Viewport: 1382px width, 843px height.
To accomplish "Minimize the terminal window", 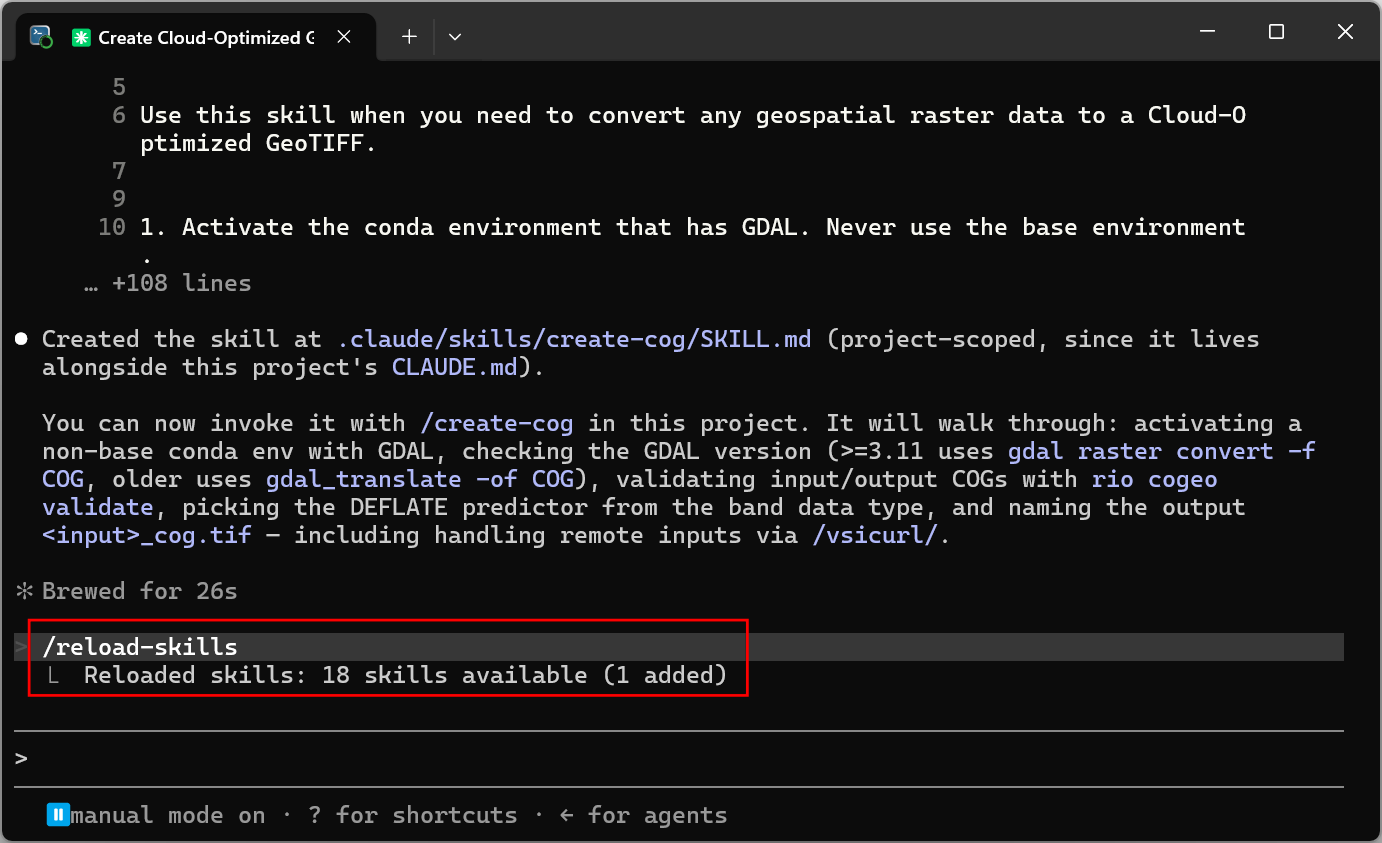I will (x=1207, y=32).
